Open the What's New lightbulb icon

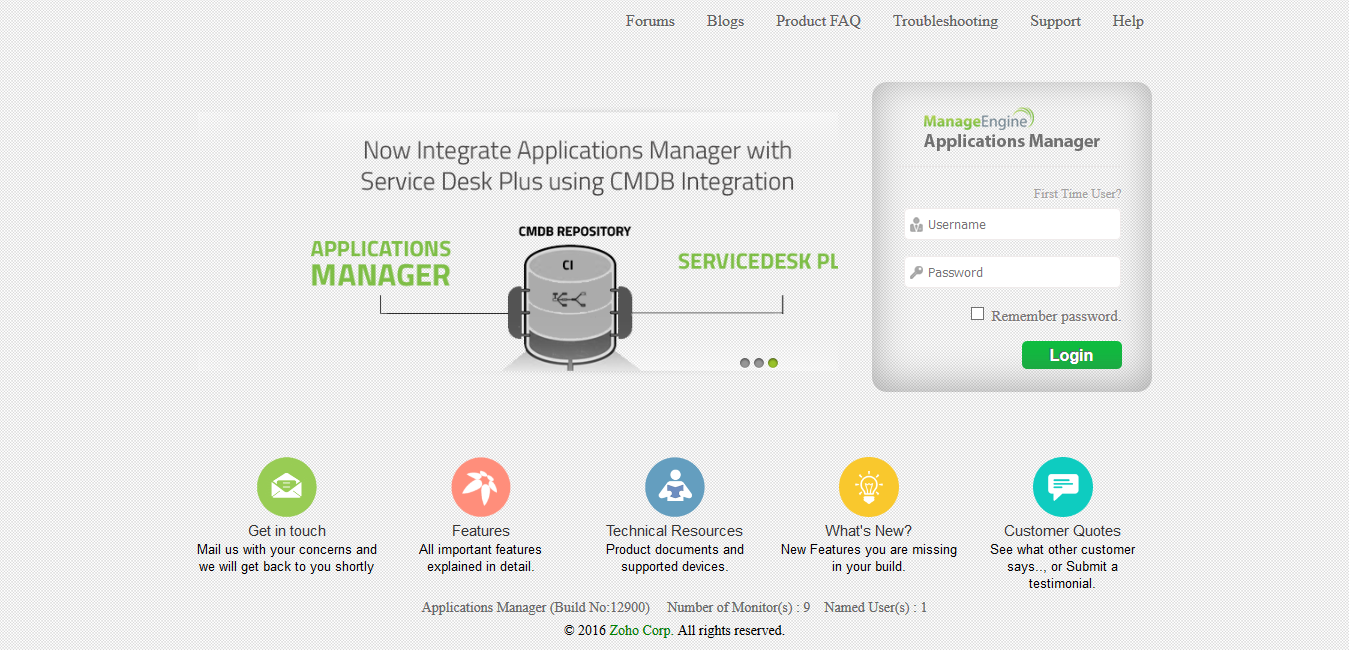[869, 487]
